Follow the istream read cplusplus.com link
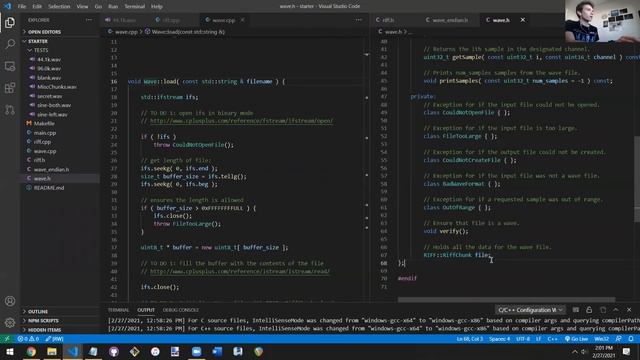This screenshot has height=360, width=640. click(x=240, y=271)
